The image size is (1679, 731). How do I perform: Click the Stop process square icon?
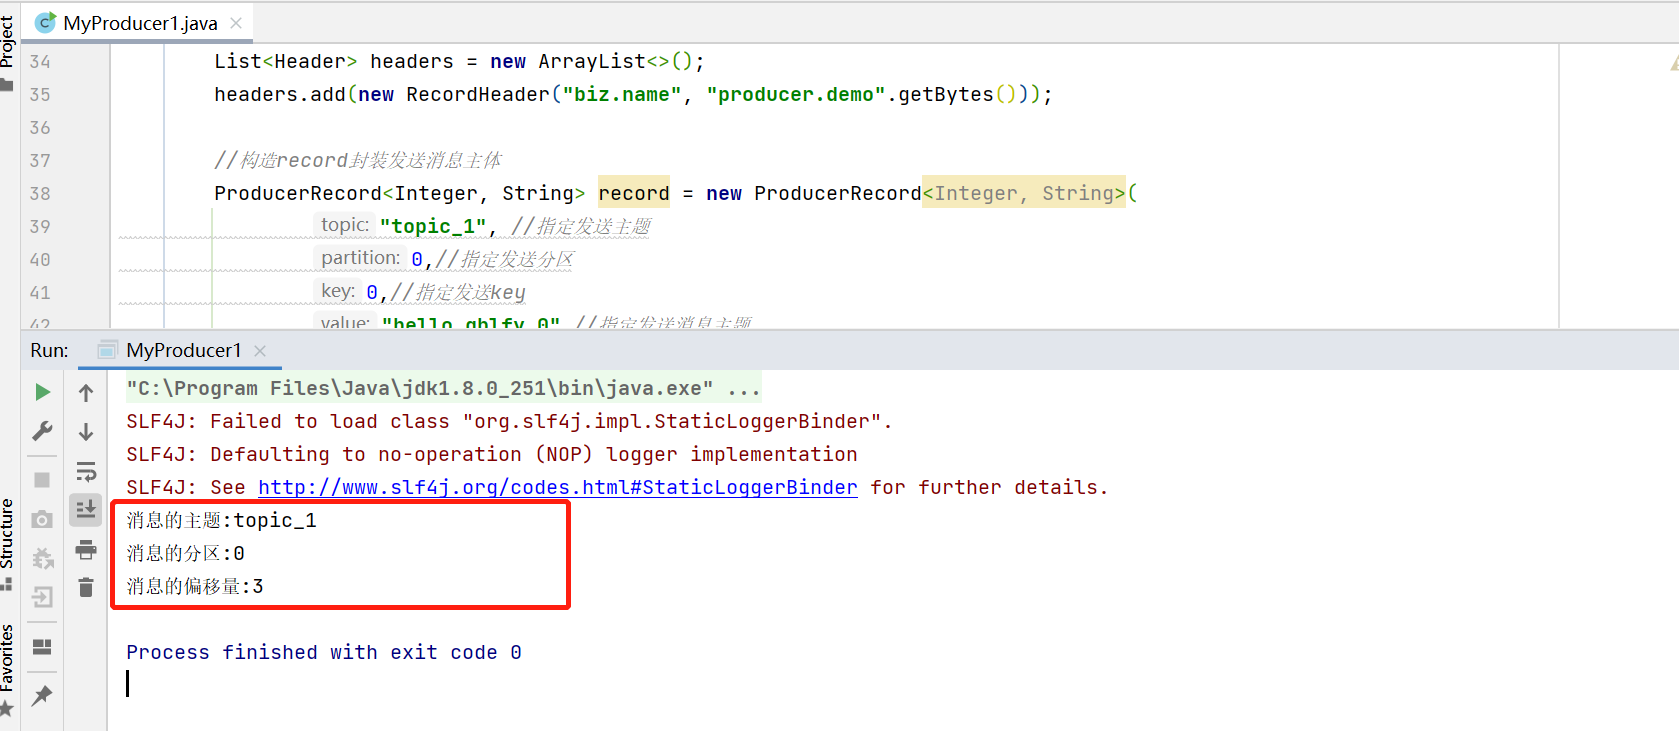pyautogui.click(x=42, y=480)
